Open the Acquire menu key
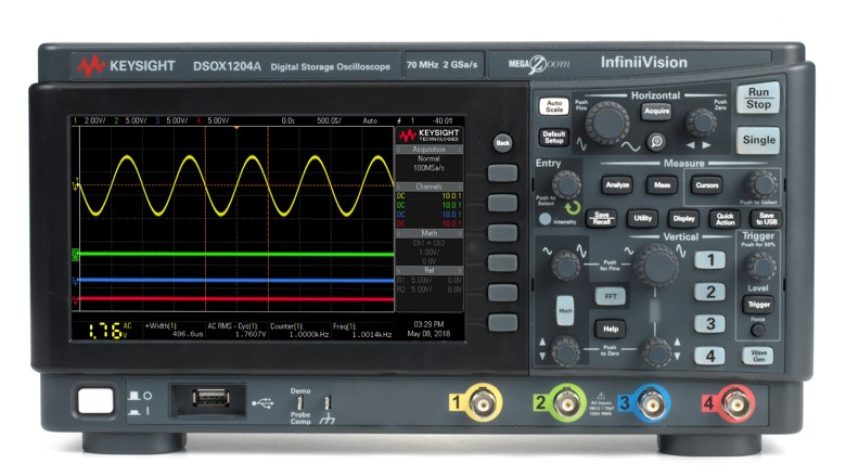 pyautogui.click(x=657, y=111)
